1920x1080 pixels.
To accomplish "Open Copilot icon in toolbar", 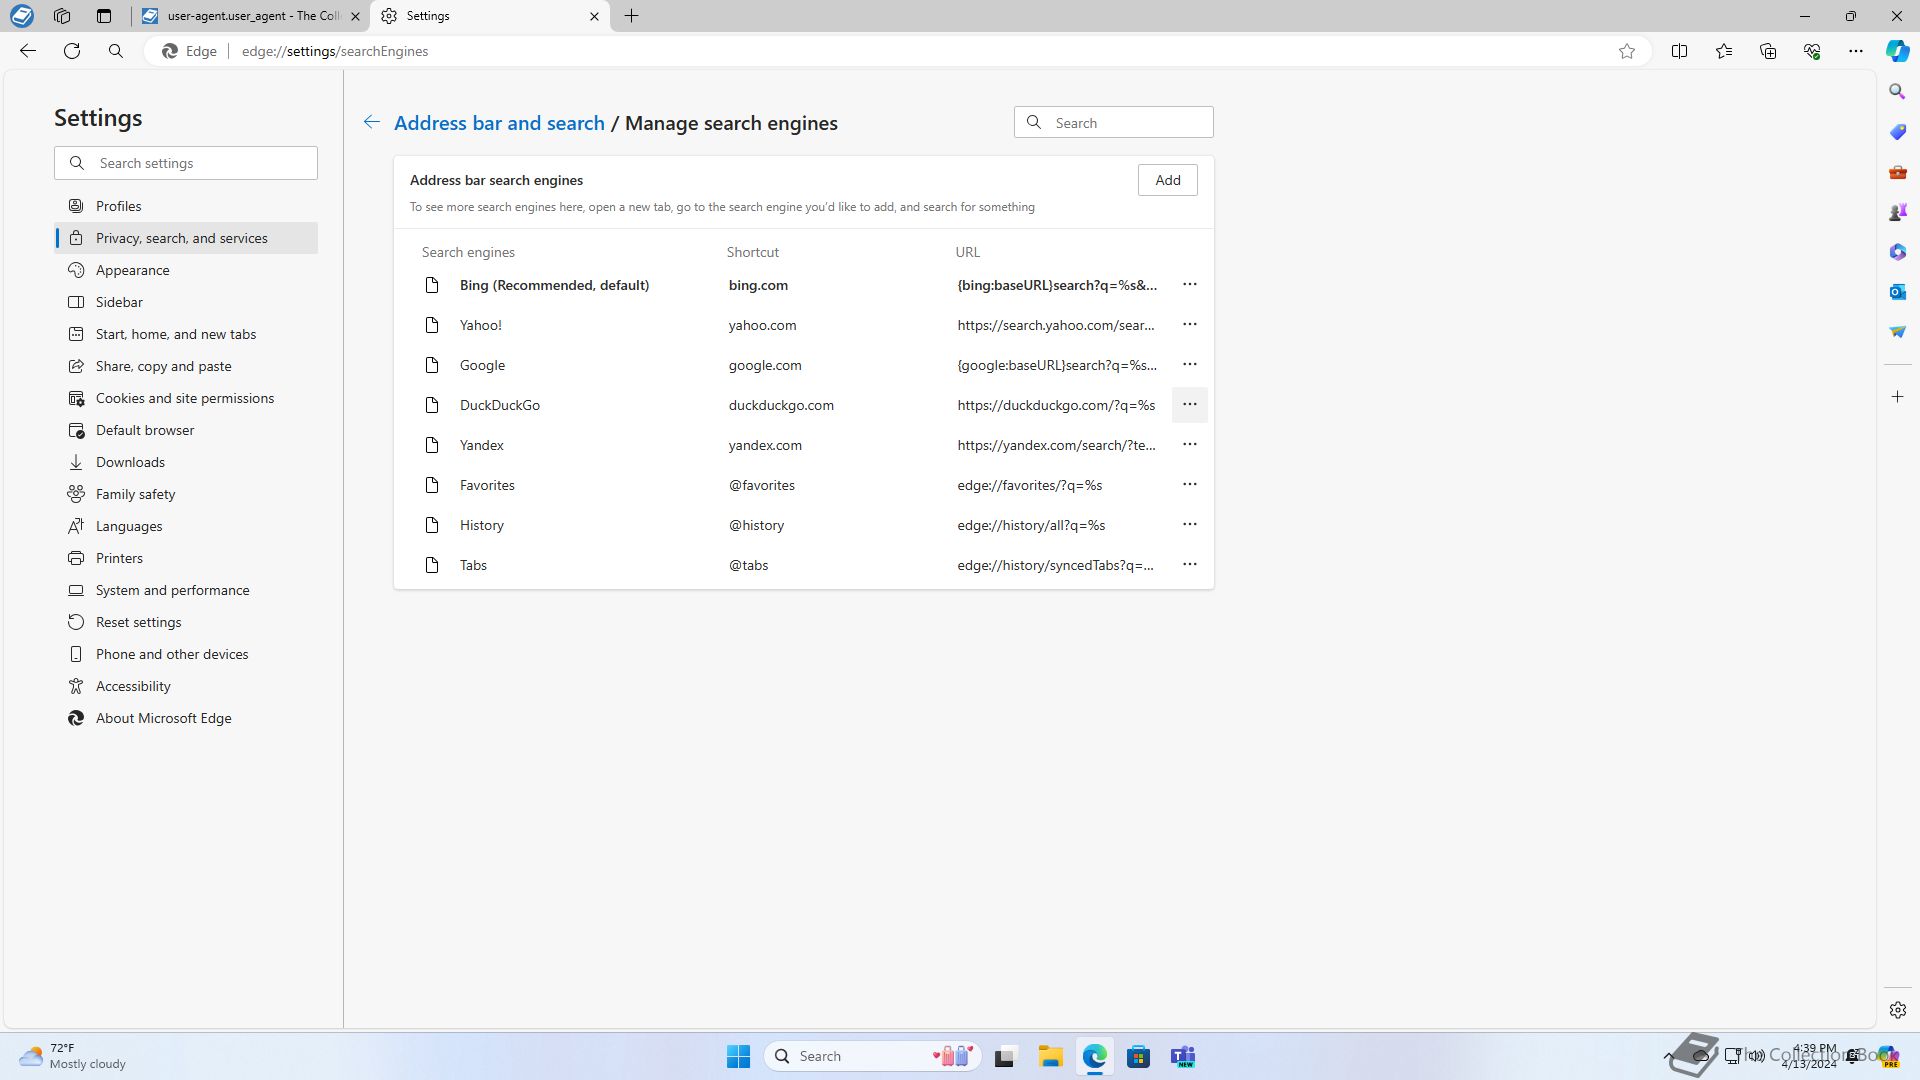I will point(1898,51).
